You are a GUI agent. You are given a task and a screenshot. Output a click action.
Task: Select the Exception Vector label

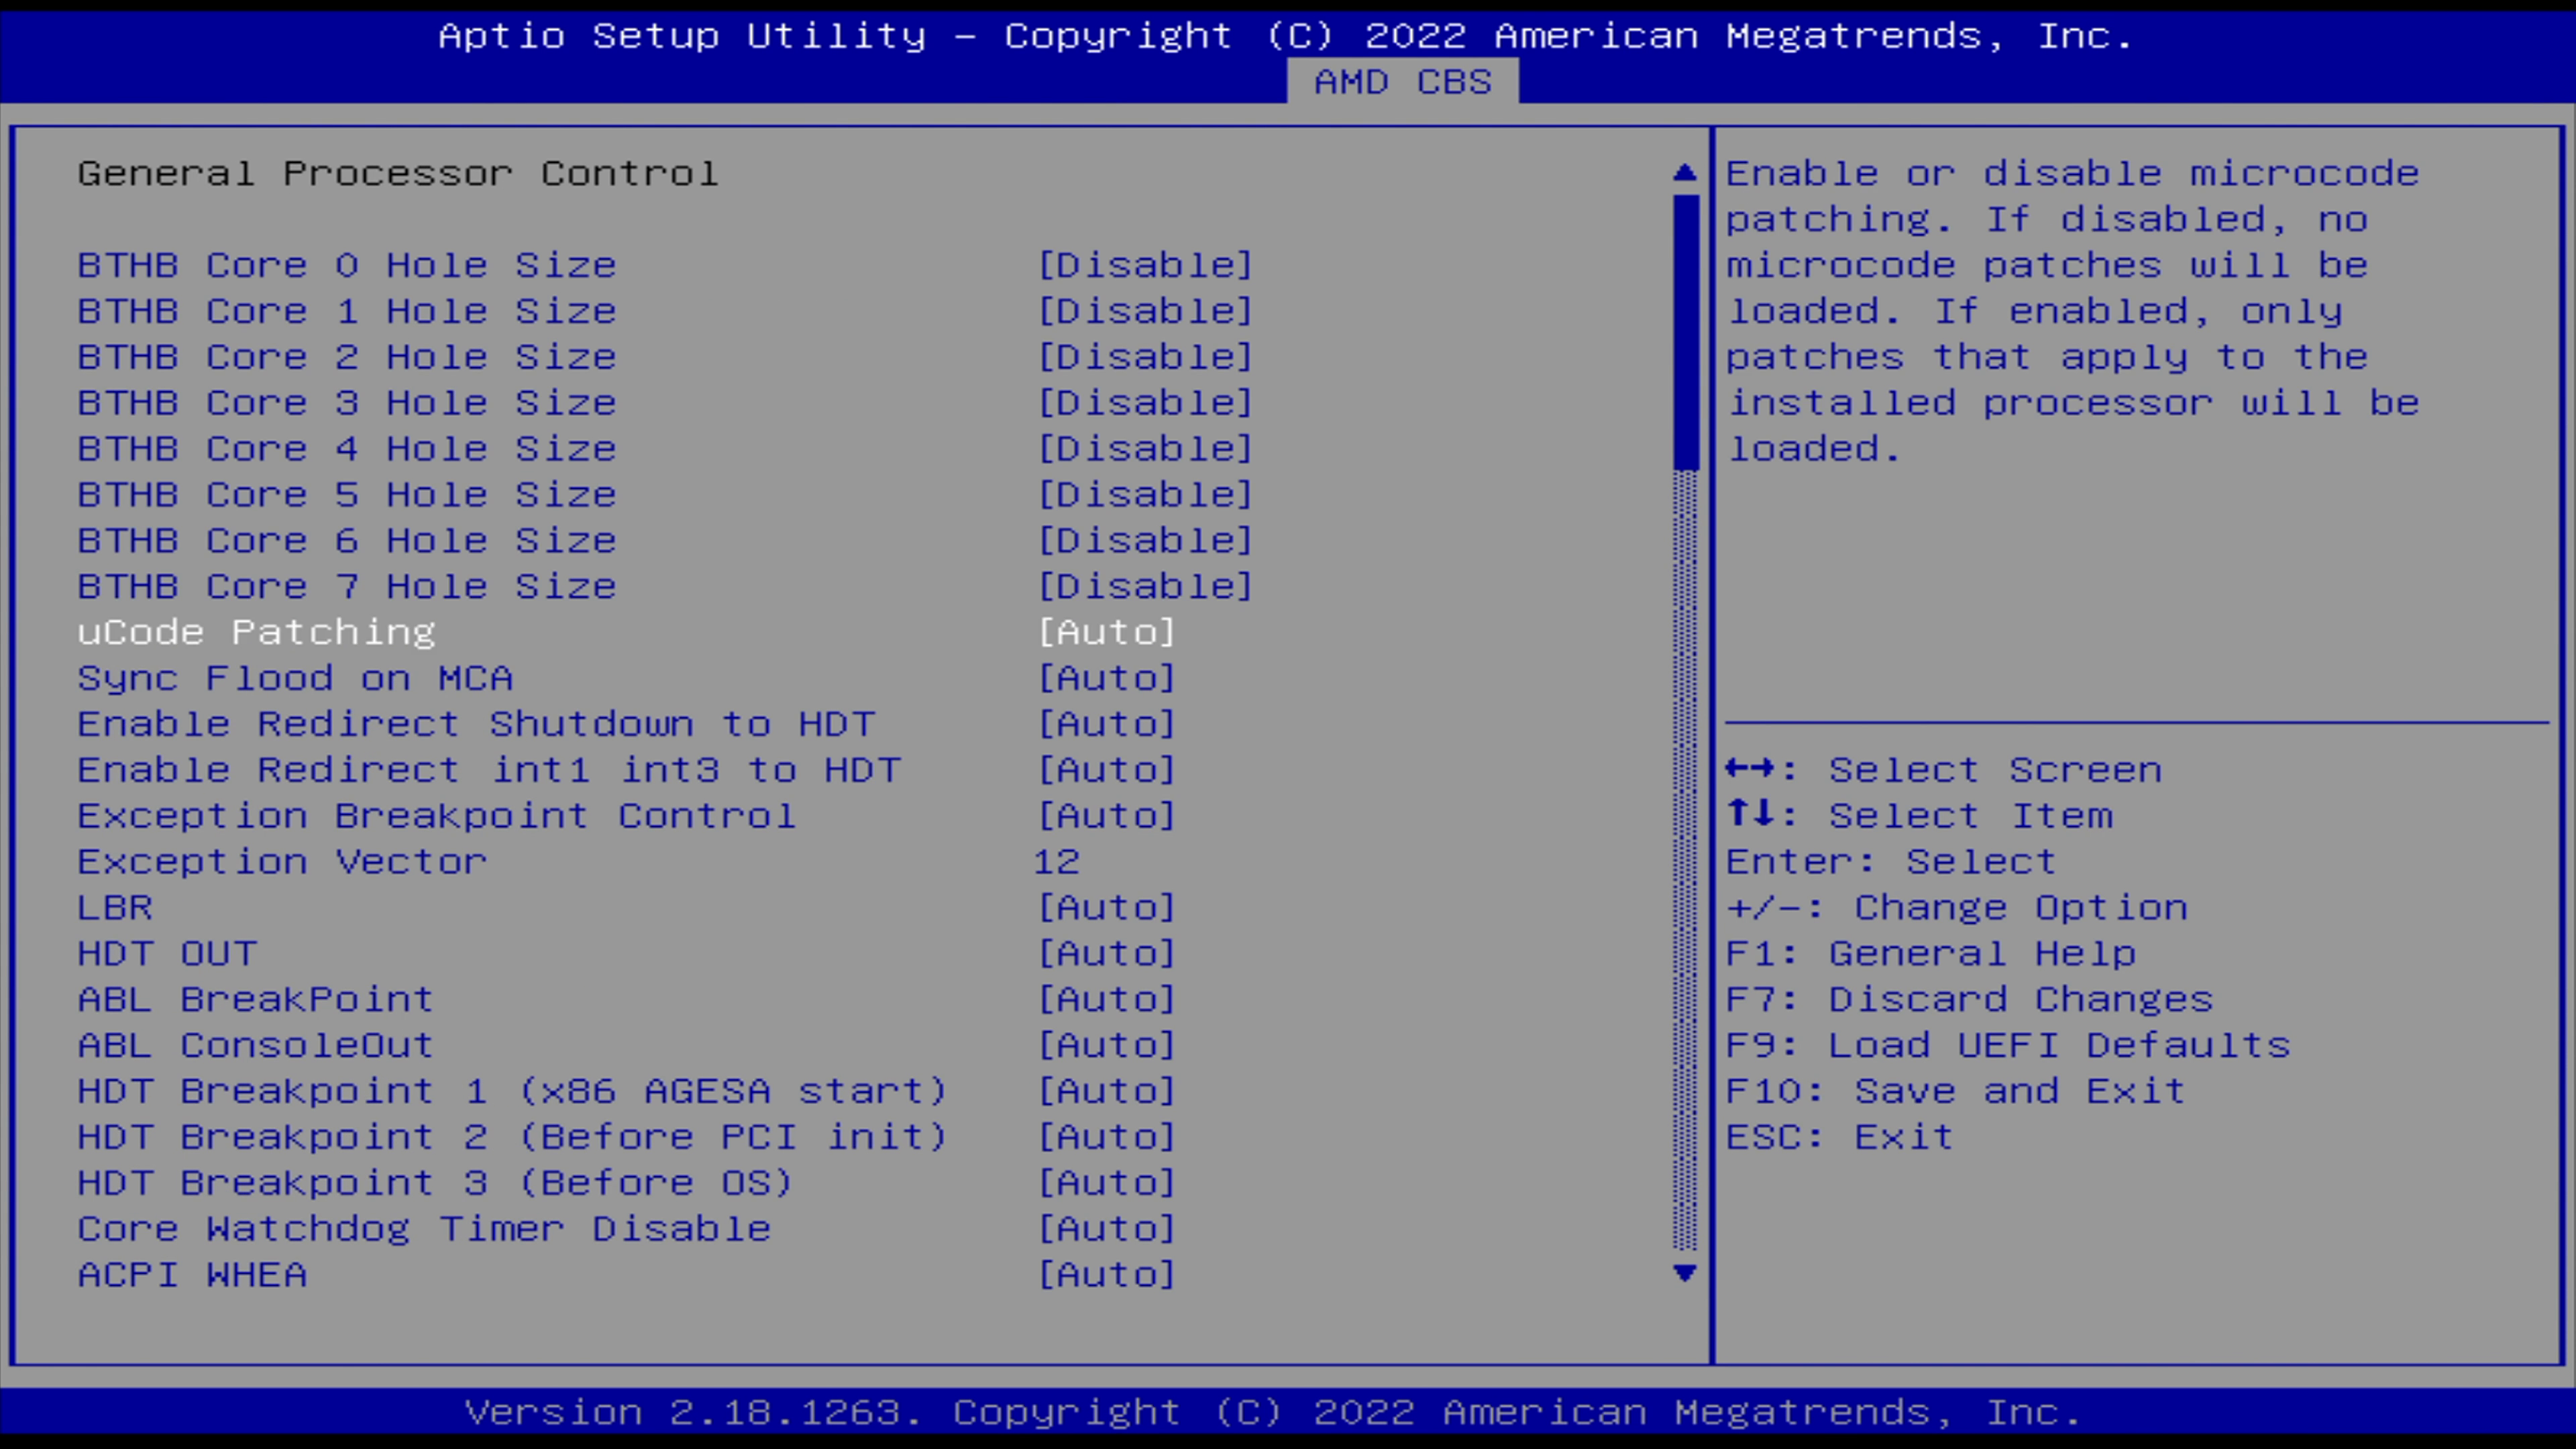[282, 862]
